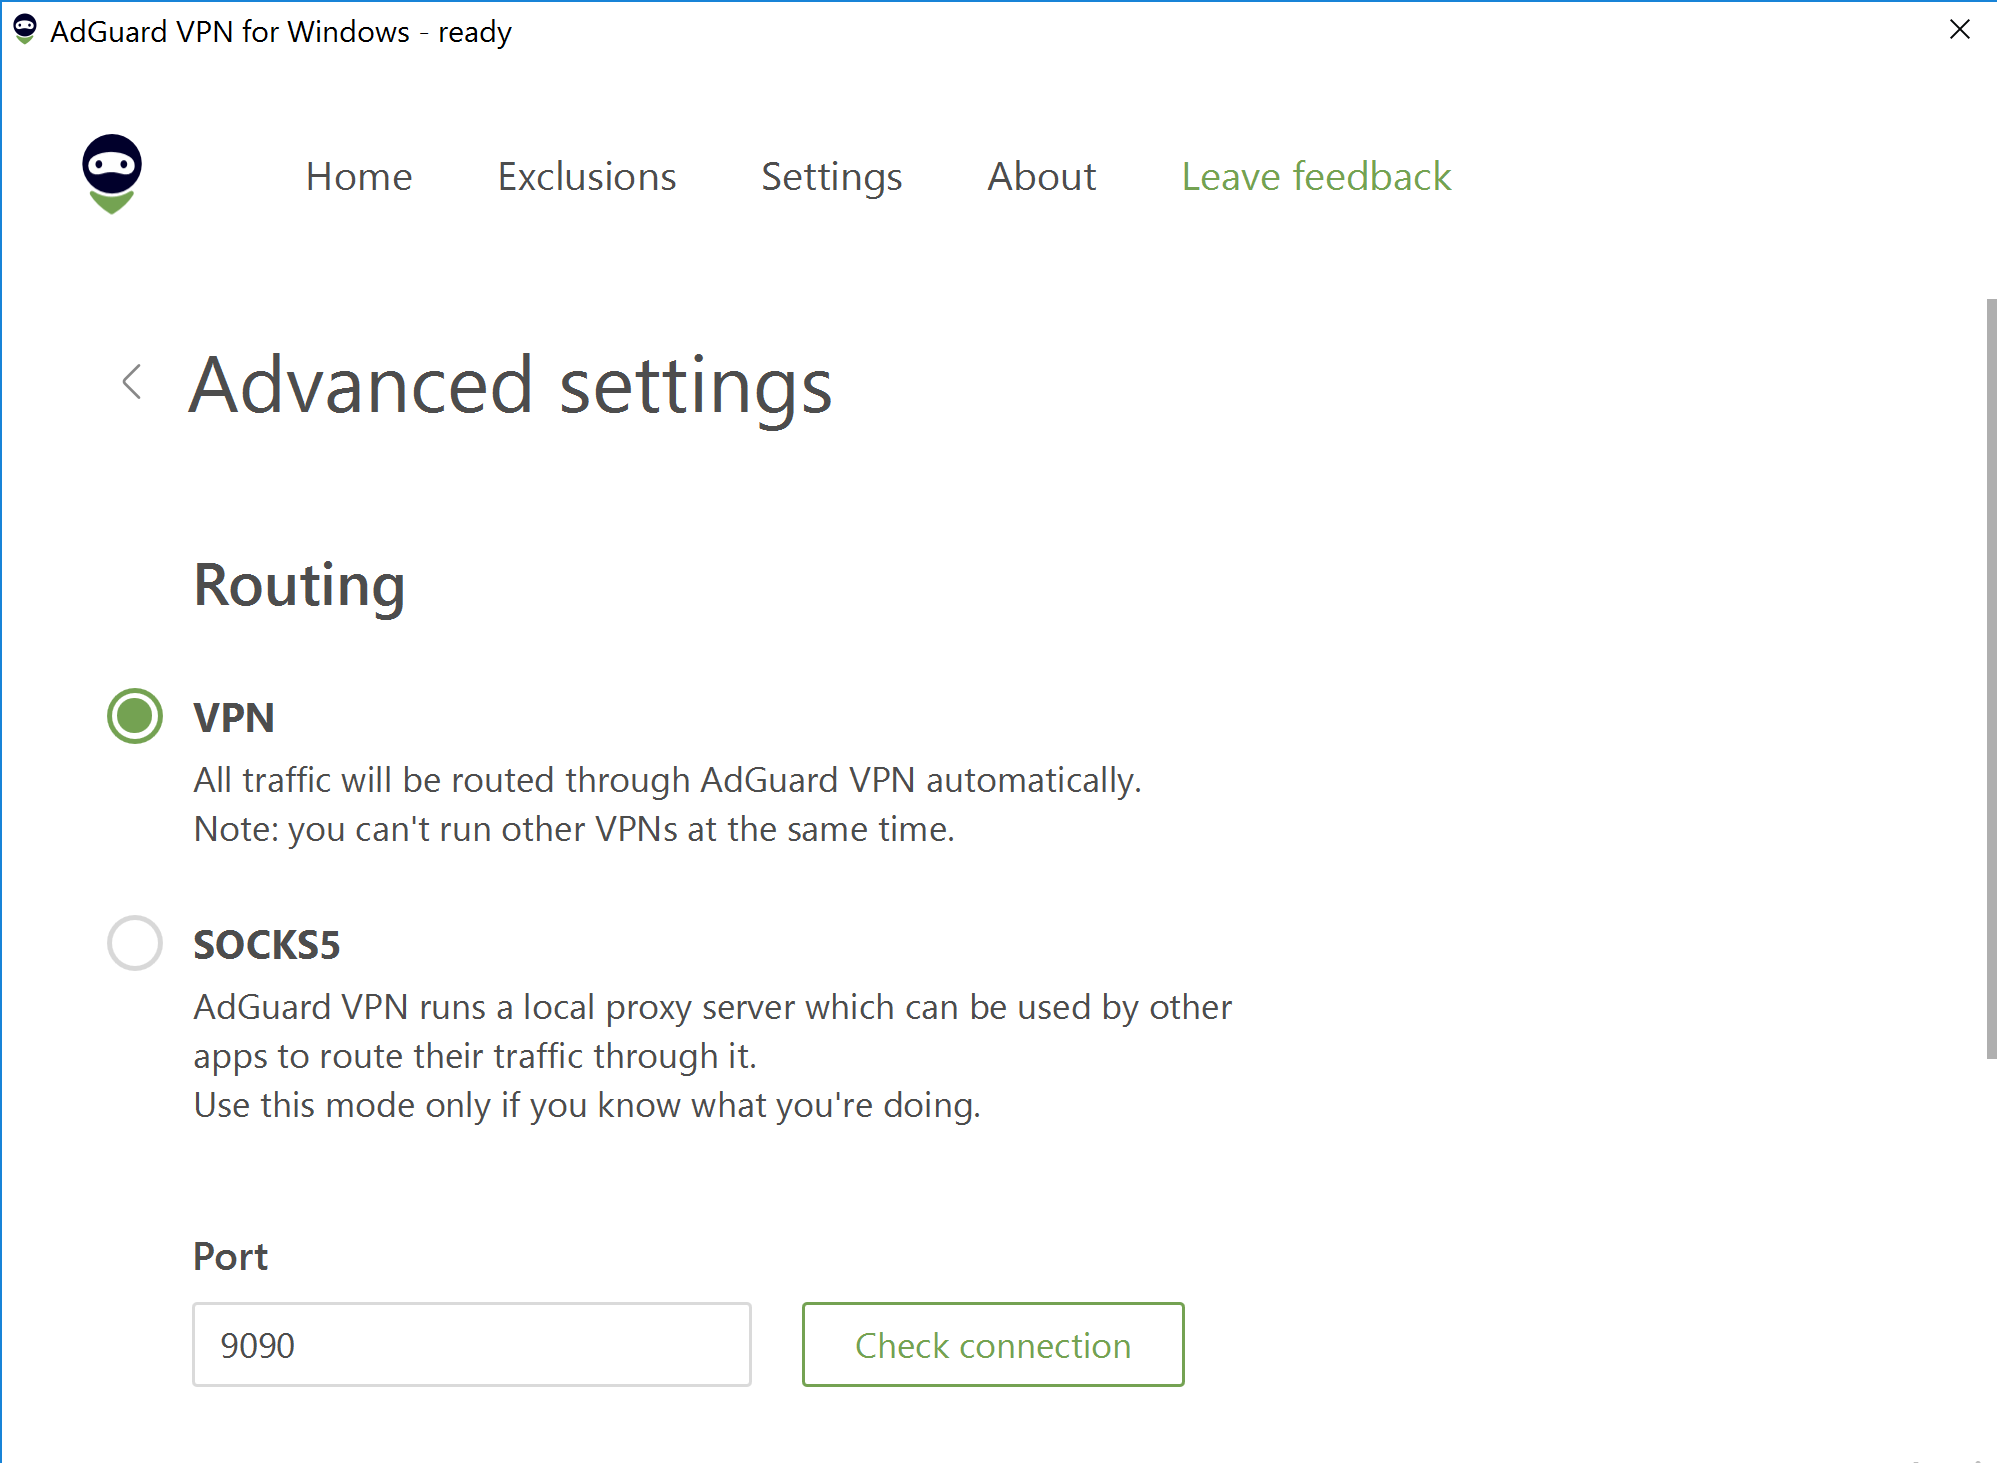Click the Leave feedback link
Viewport: 1997px width, 1463px height.
(x=1316, y=177)
